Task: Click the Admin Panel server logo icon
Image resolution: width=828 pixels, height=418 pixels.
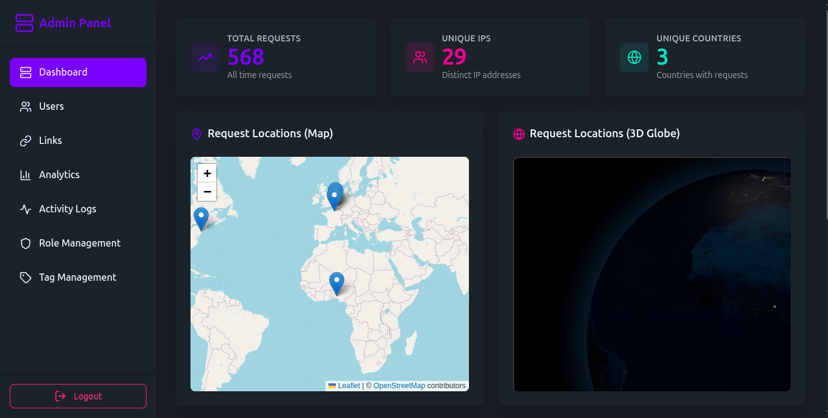Action: pyautogui.click(x=24, y=23)
